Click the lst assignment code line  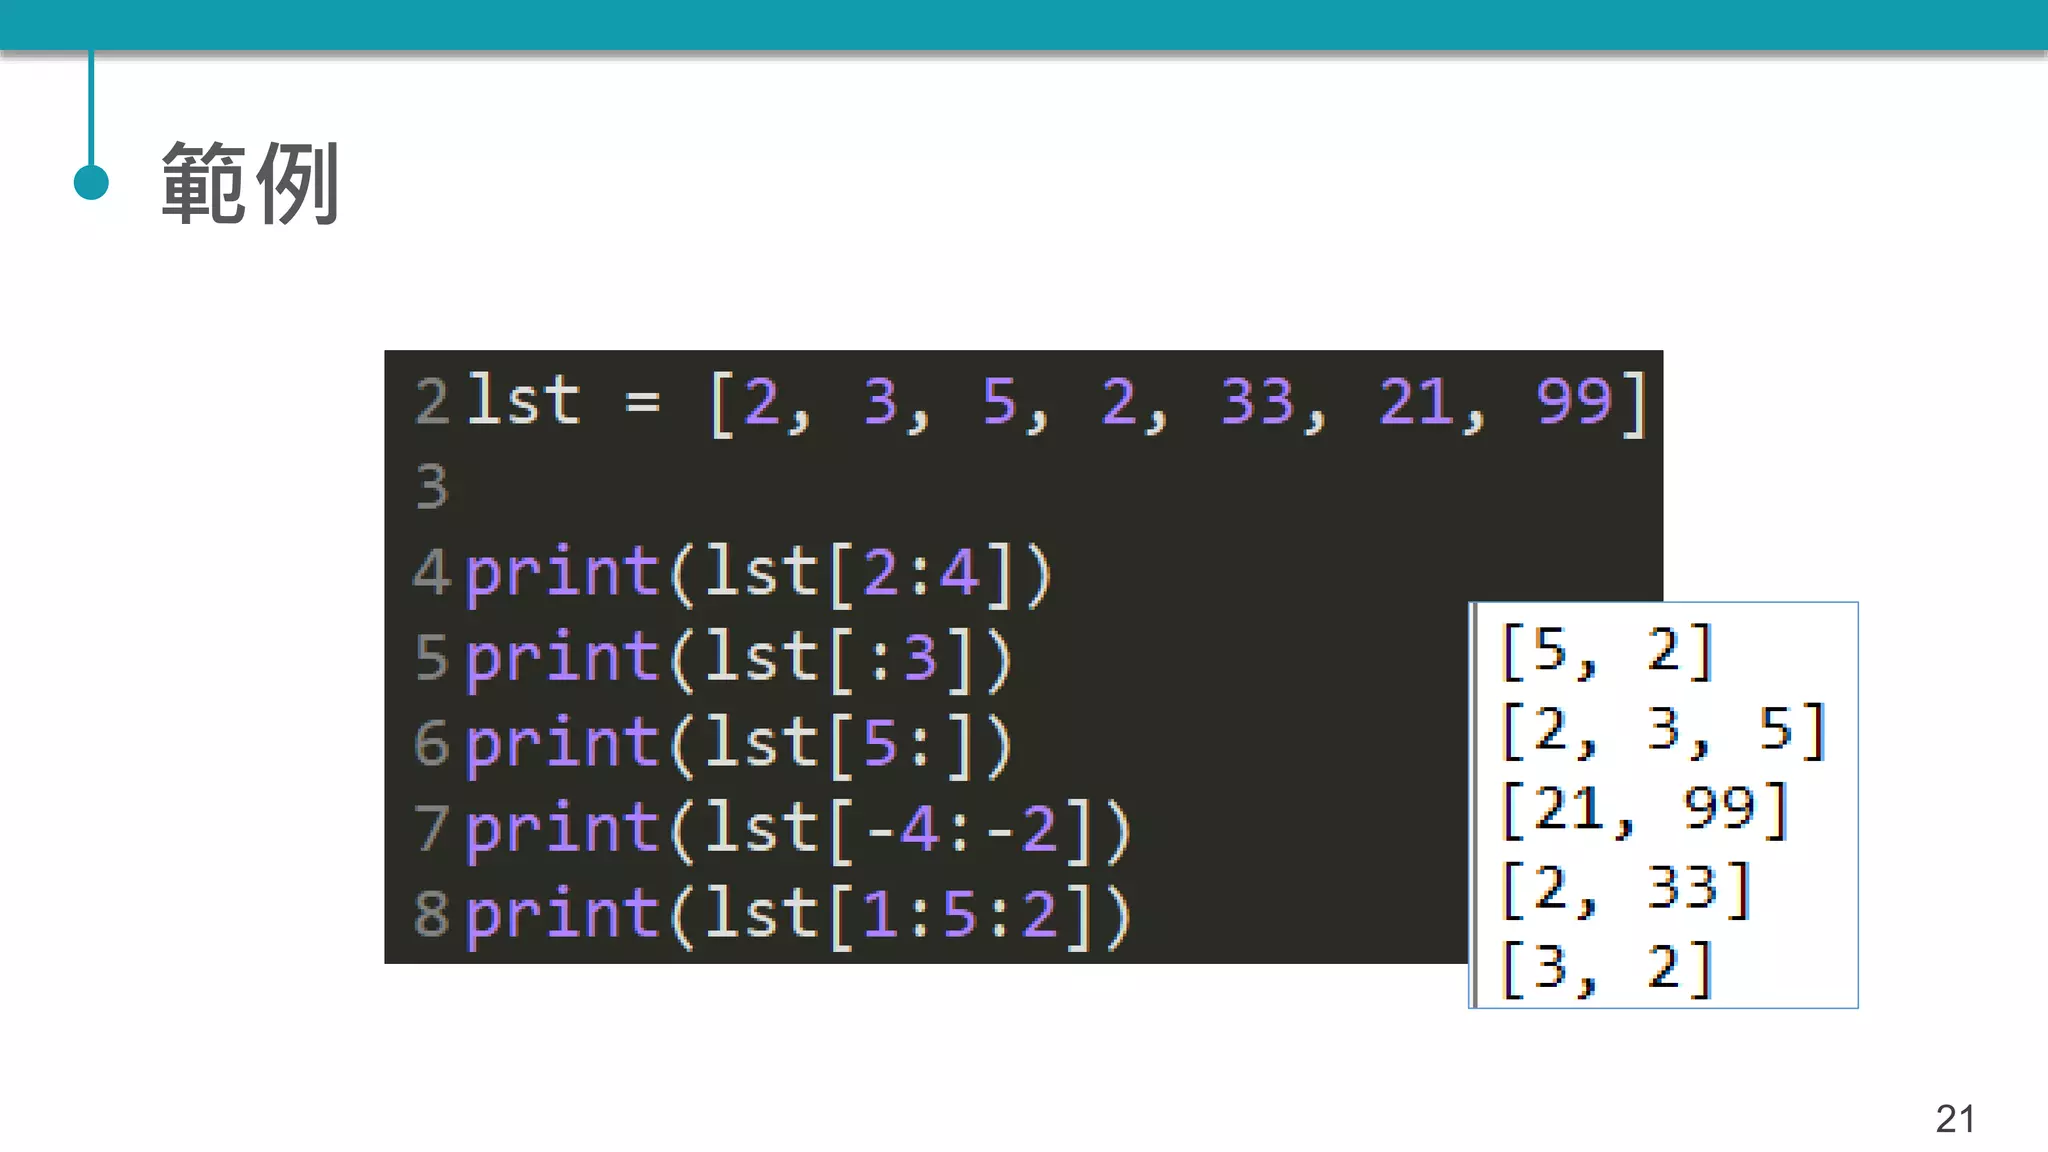pyautogui.click(x=1055, y=403)
